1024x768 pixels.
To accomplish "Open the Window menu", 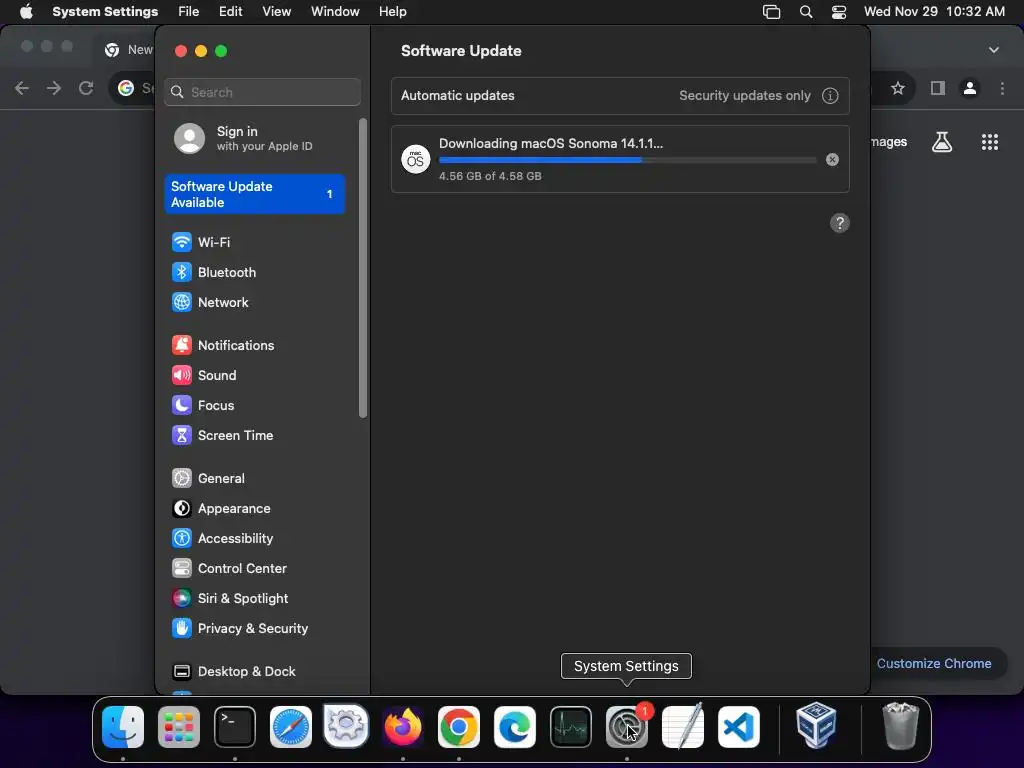I will [x=335, y=12].
